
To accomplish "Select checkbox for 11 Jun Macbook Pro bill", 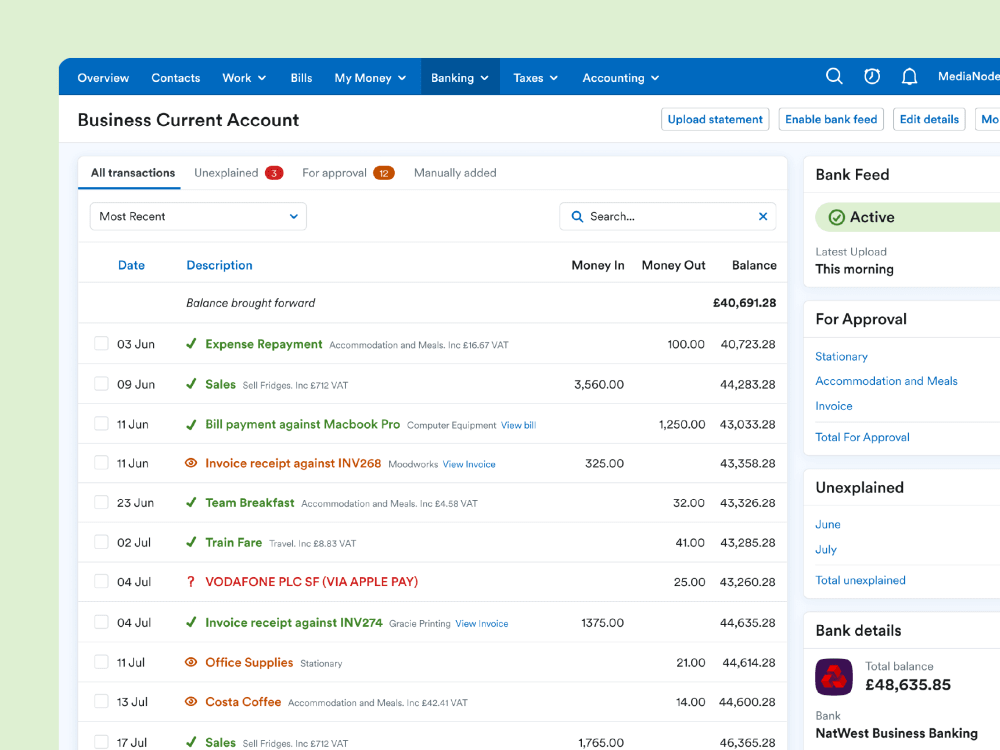I will pyautogui.click(x=101, y=424).
